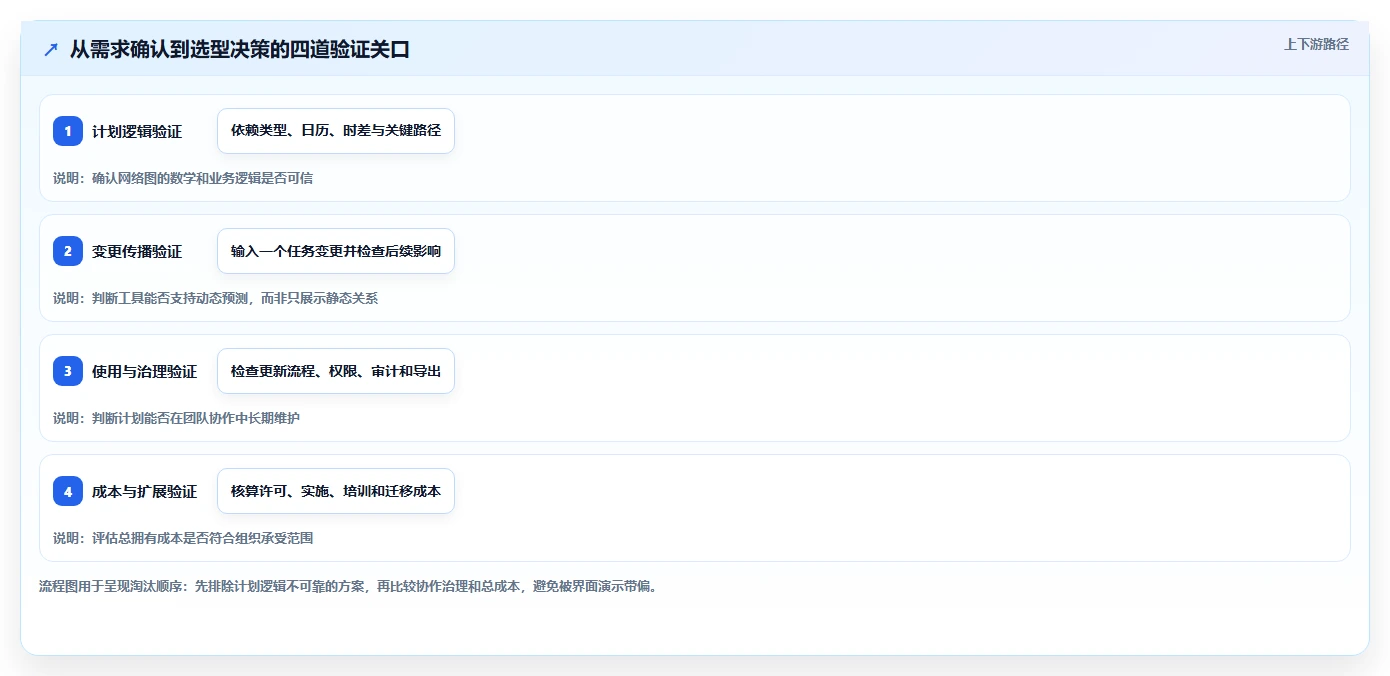The width and height of the screenshot is (1390, 676).
Task: Click the number 4 step badge
Action: click(68, 491)
